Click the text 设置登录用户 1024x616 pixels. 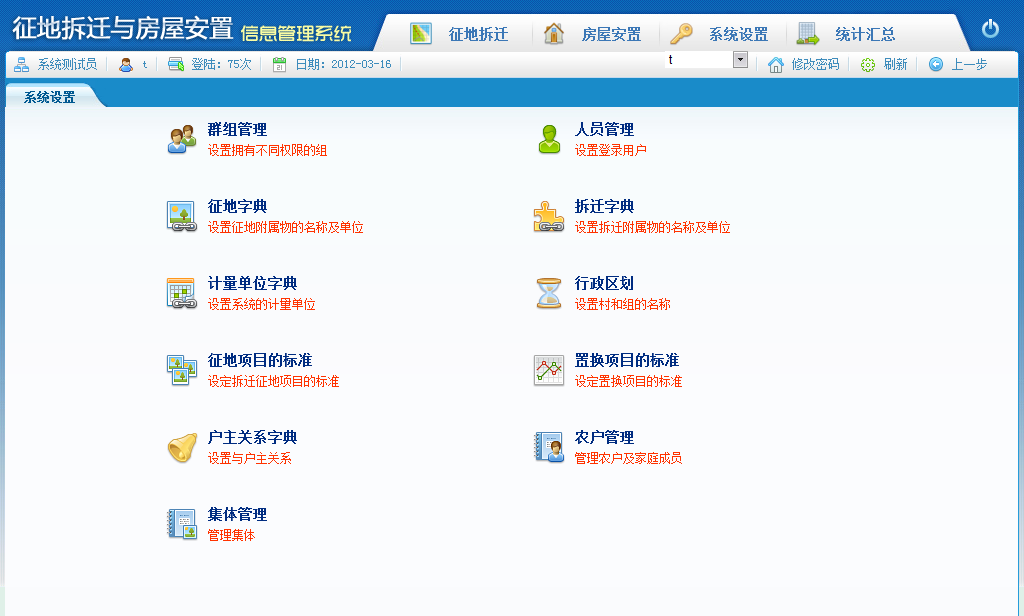(x=611, y=150)
